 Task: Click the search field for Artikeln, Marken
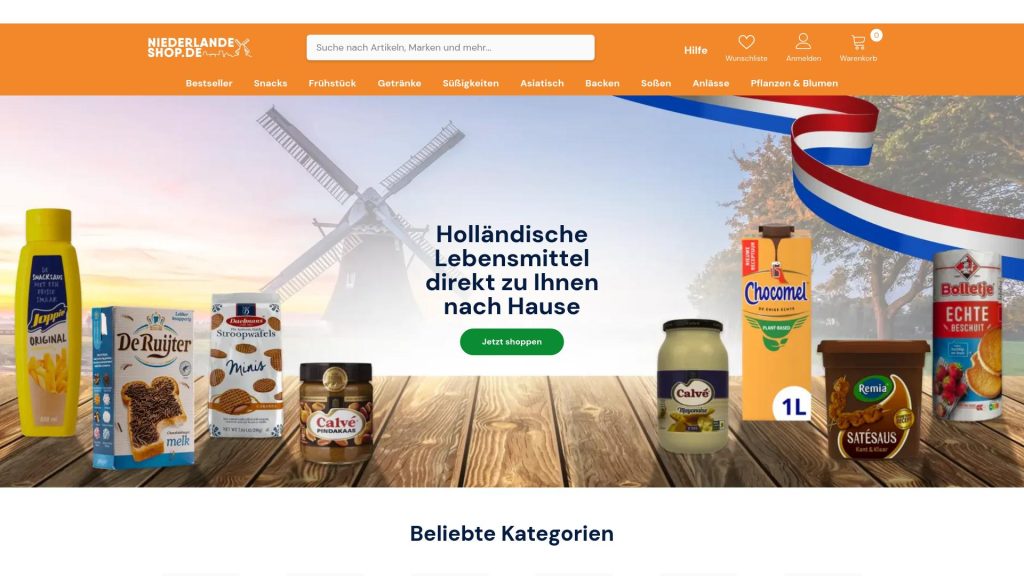point(451,48)
